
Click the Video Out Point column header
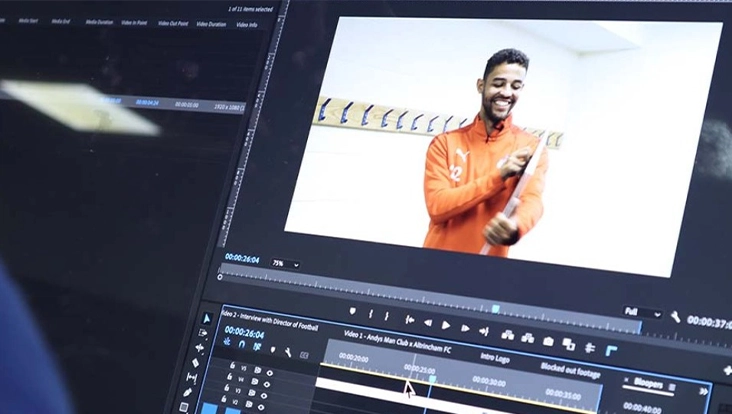pyautogui.click(x=173, y=23)
